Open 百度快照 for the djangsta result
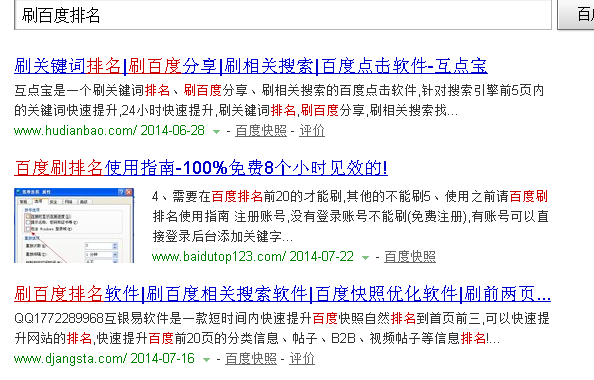The height and width of the screenshot is (380, 594). (251, 358)
